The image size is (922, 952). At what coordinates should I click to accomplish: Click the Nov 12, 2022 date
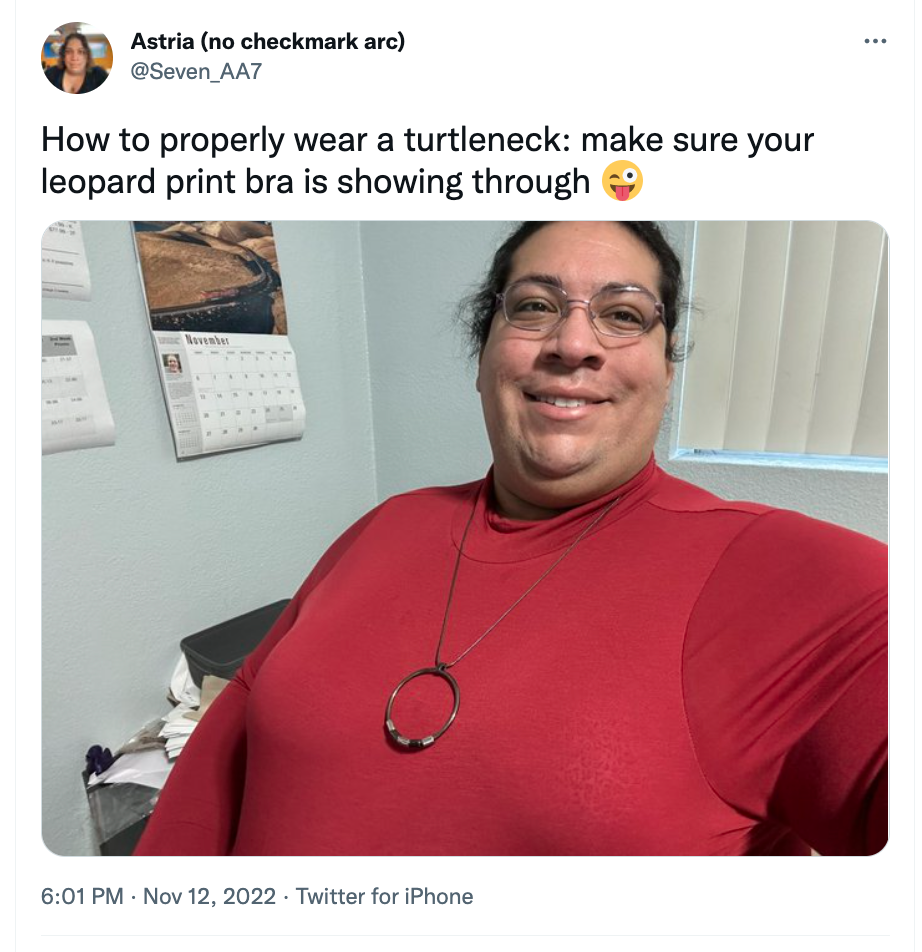[209, 896]
